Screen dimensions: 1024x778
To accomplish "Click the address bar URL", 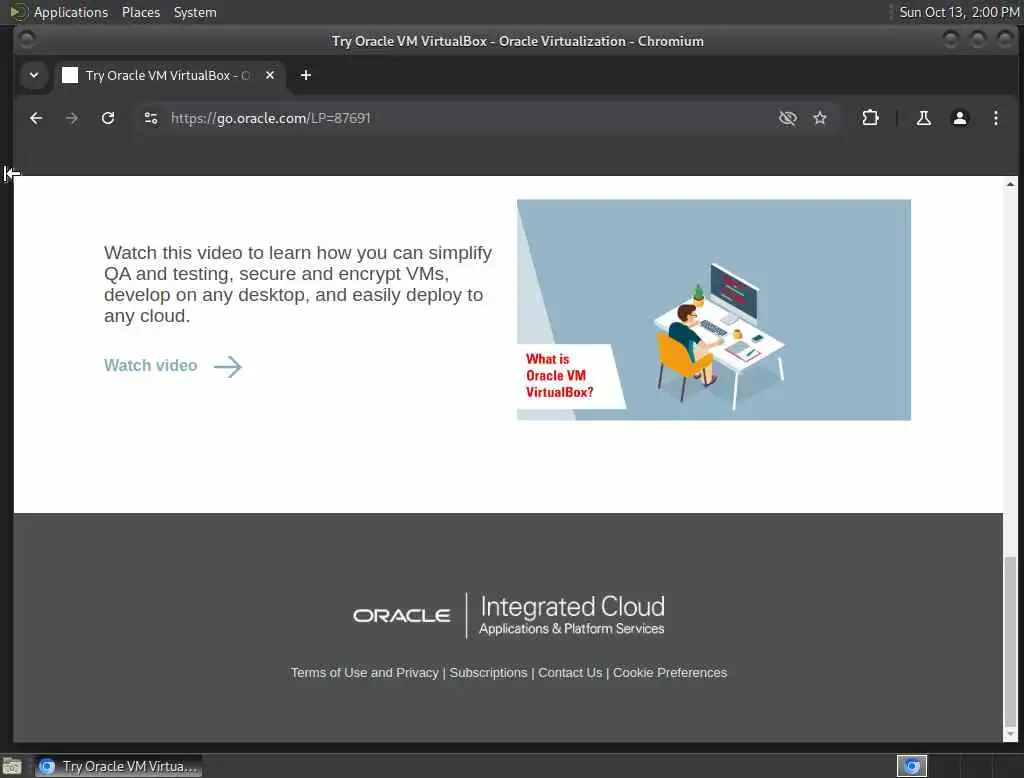I will [270, 118].
